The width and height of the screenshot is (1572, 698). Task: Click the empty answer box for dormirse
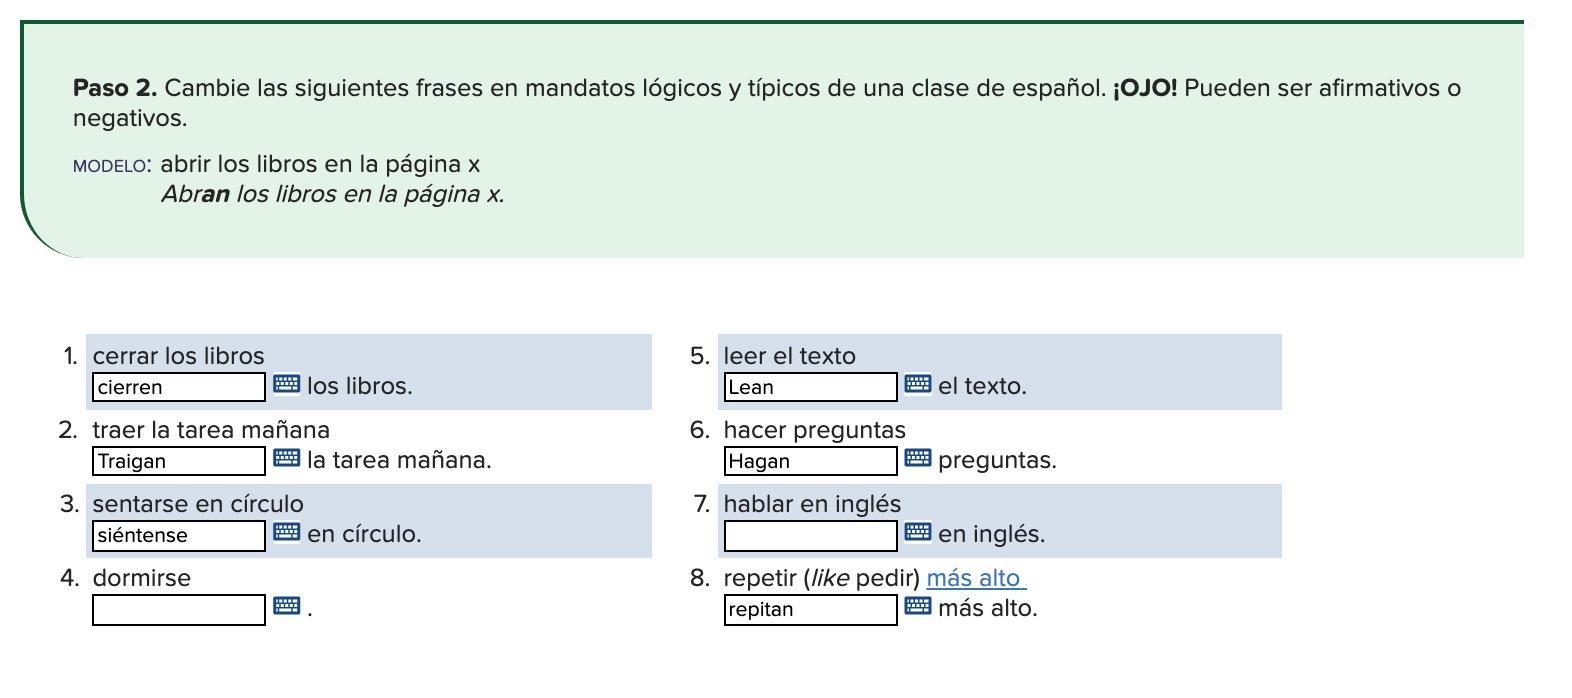click(178, 607)
